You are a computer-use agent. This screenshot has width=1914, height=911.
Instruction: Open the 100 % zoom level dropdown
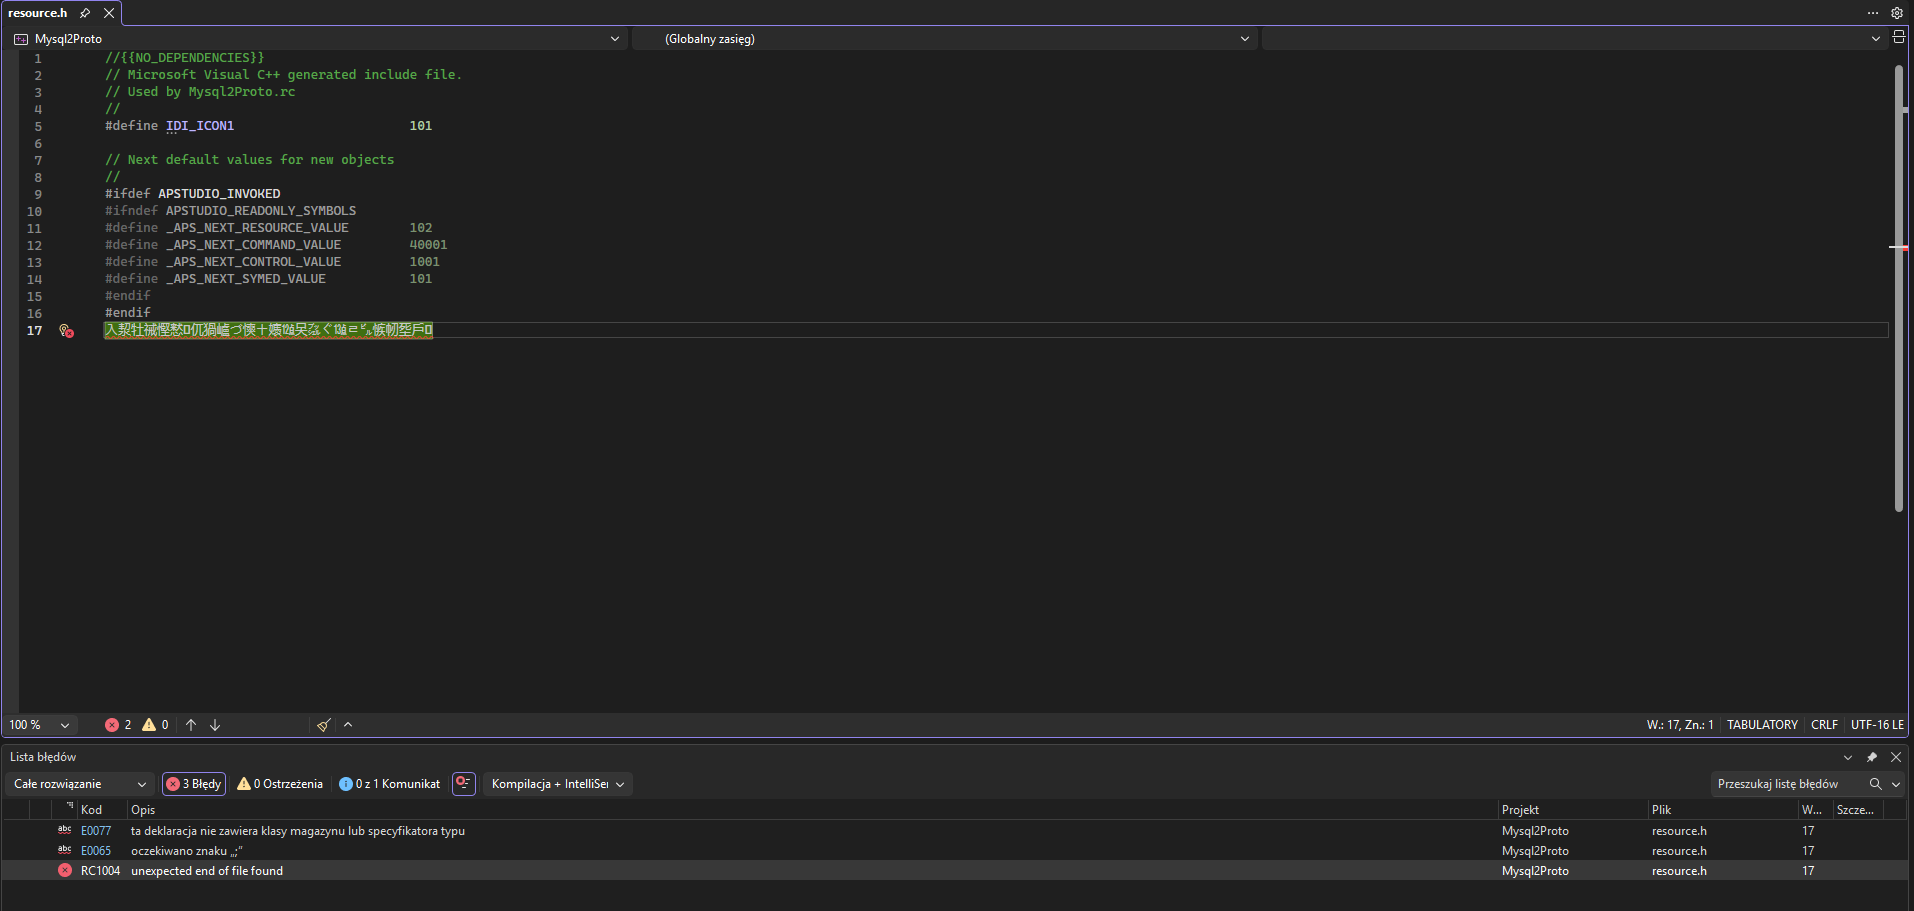coord(40,725)
